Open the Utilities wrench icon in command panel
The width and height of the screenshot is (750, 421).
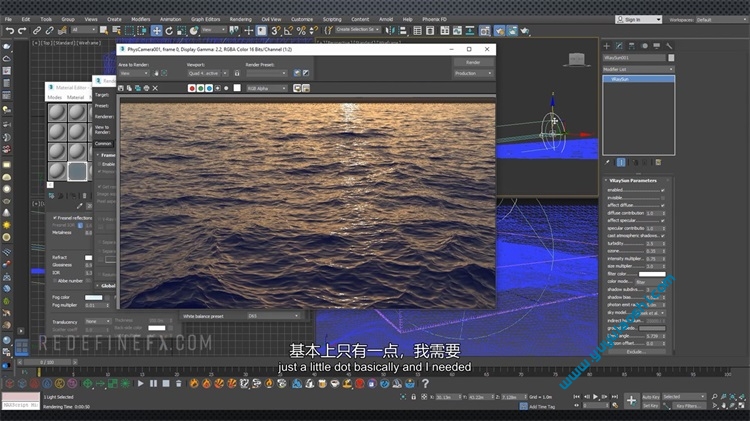[669, 46]
